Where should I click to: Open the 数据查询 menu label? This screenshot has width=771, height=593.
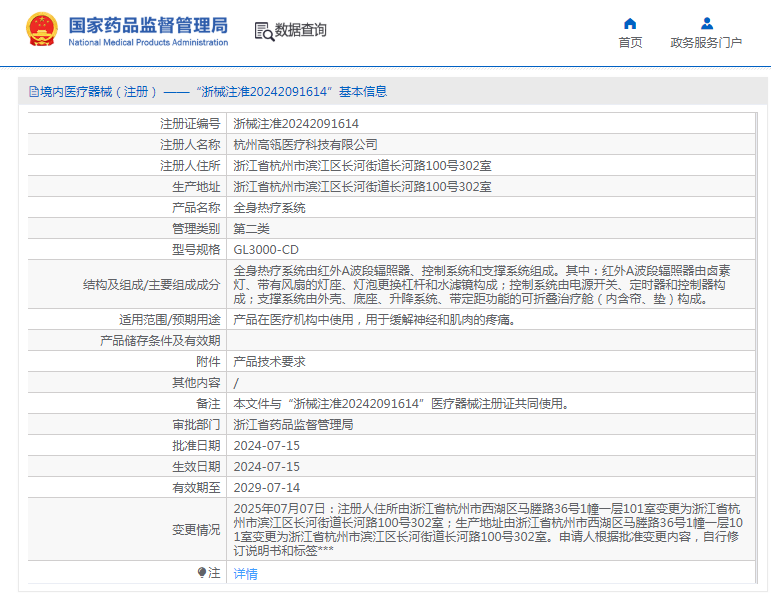click(301, 31)
